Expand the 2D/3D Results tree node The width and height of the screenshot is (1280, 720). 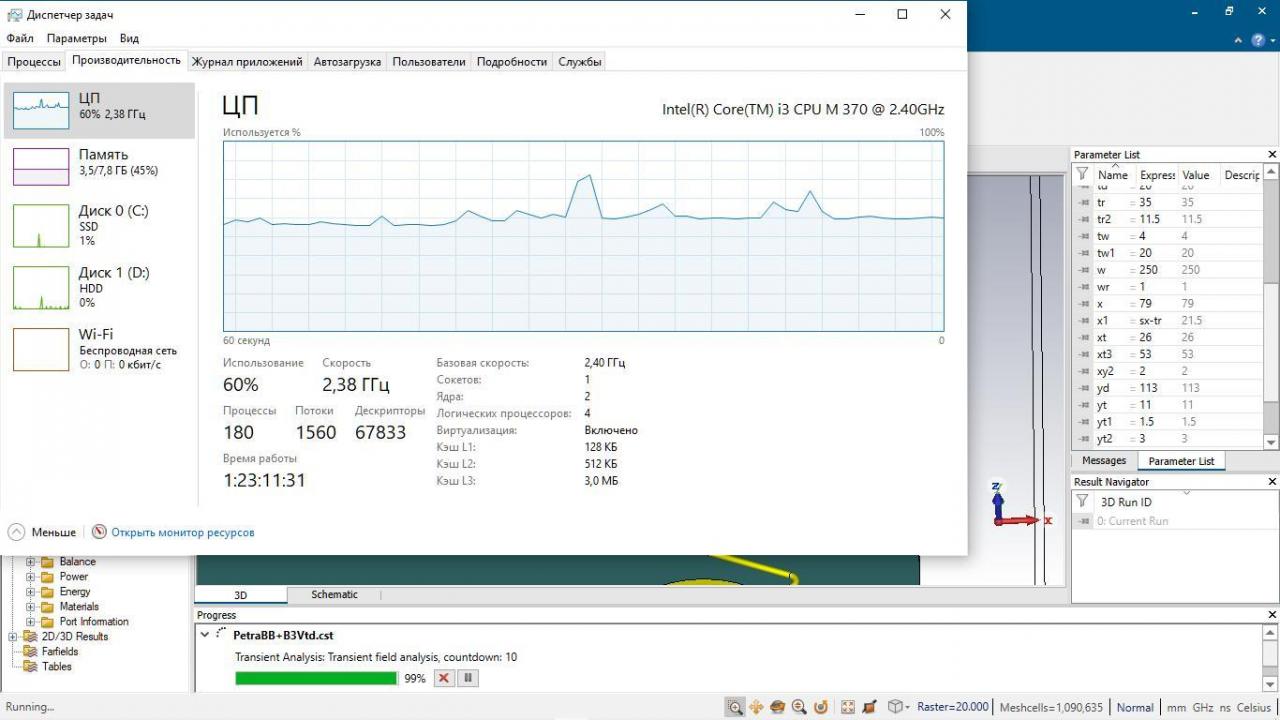pyautogui.click(x=13, y=637)
